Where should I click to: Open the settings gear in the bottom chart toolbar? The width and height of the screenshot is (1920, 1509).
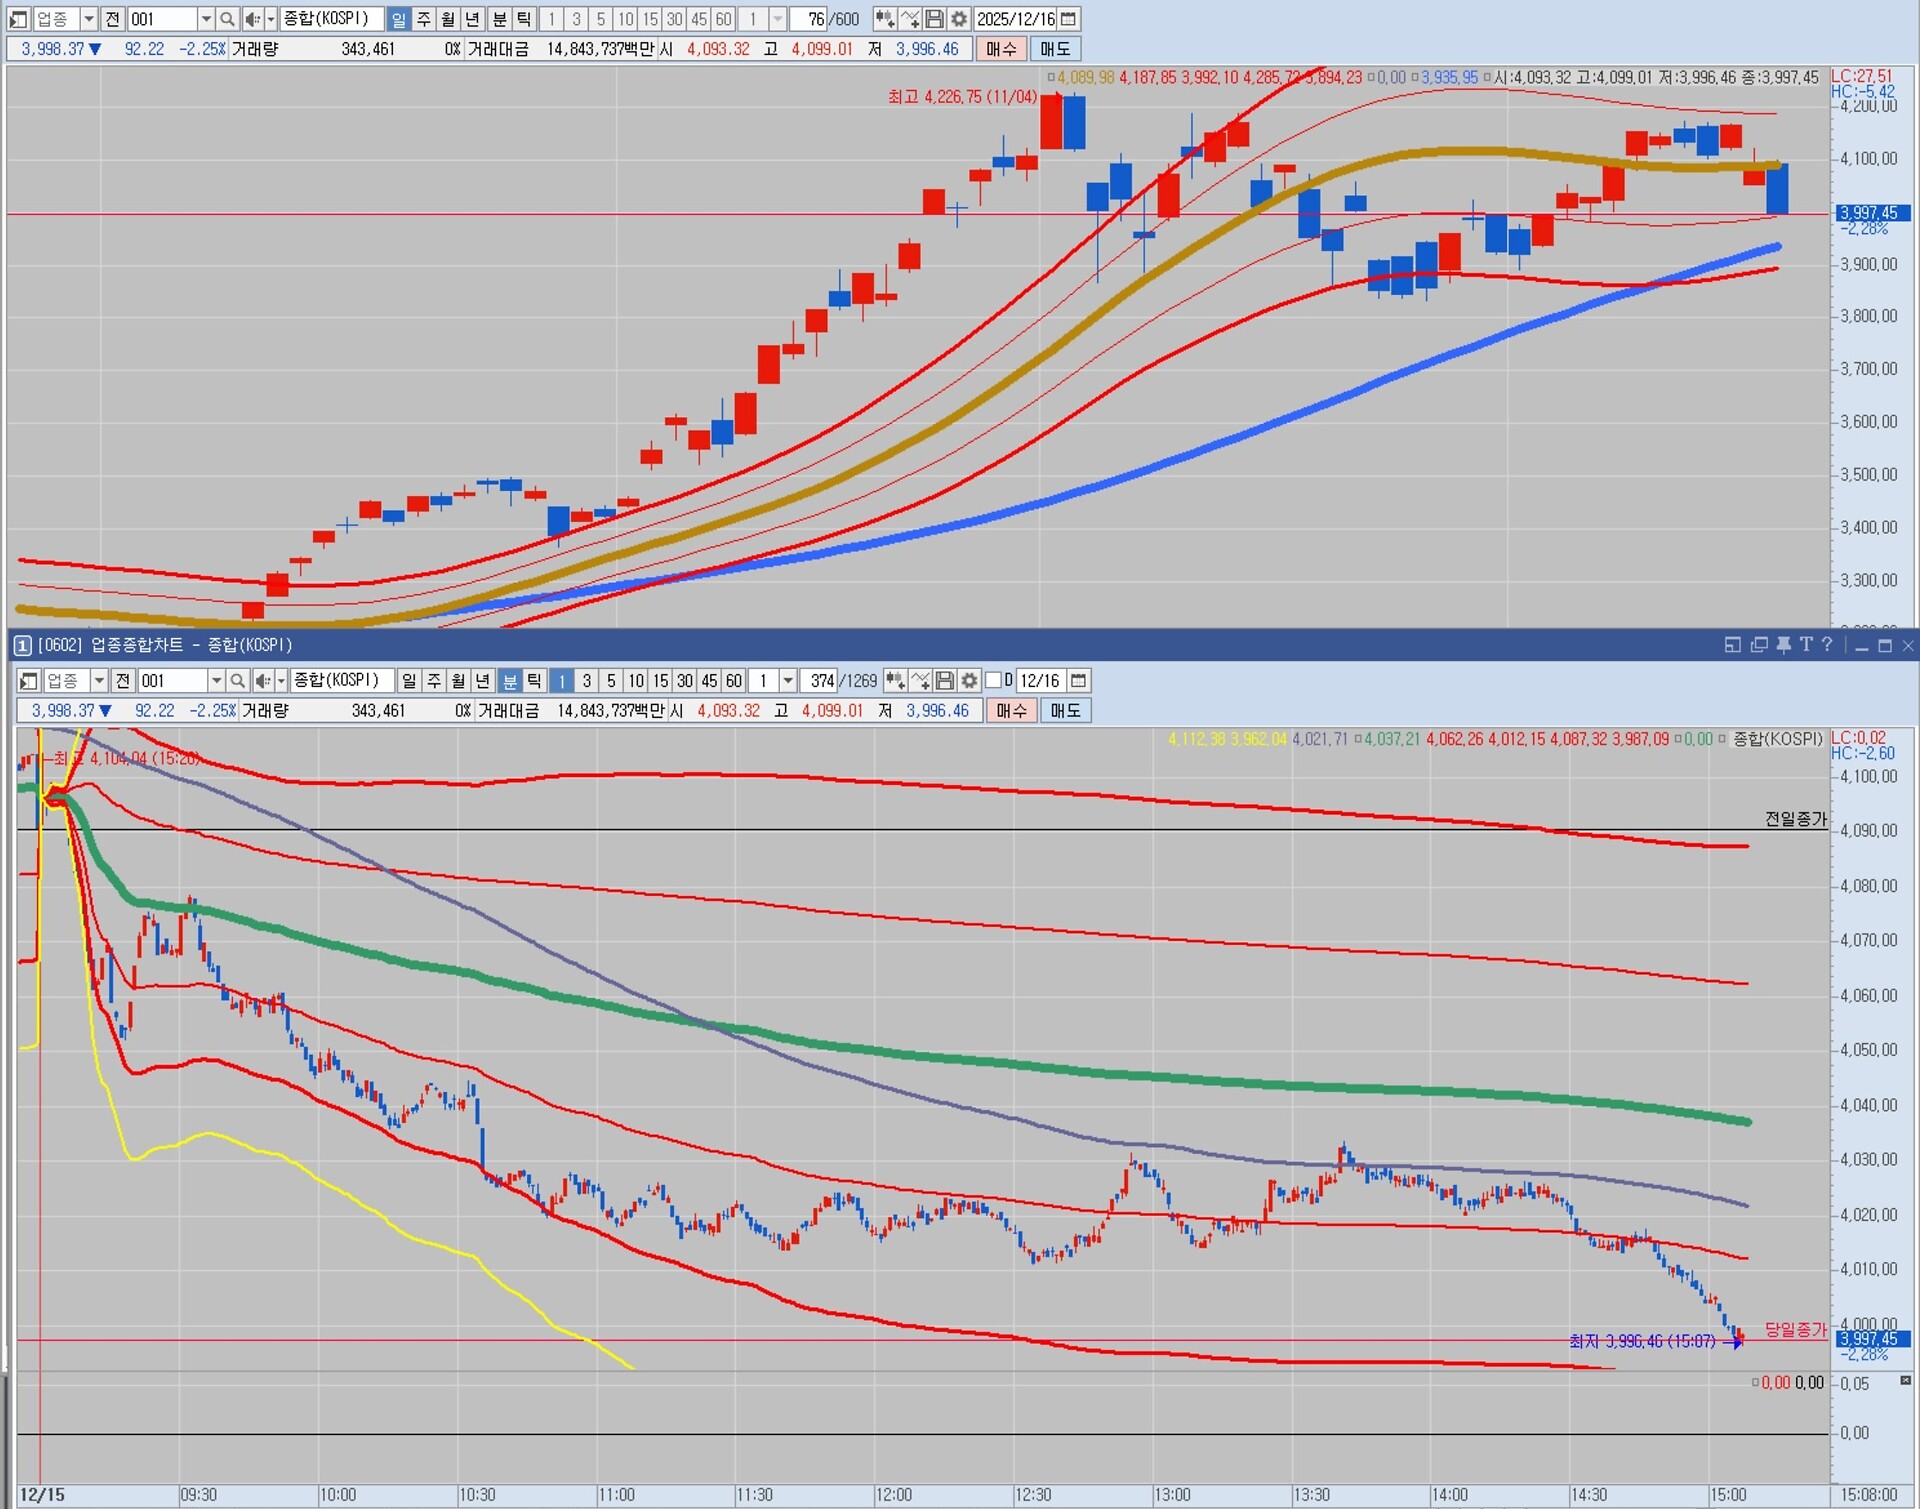click(969, 681)
